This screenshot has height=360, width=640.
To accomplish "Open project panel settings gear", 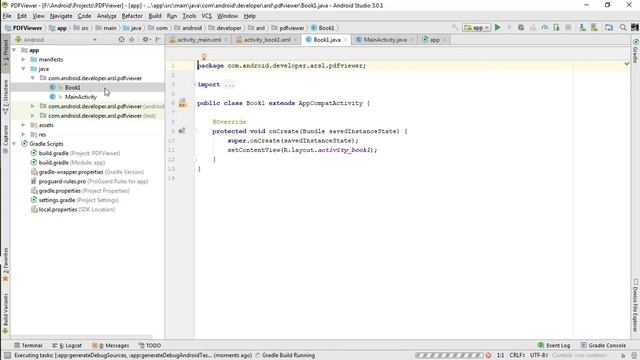I will click(146, 40).
